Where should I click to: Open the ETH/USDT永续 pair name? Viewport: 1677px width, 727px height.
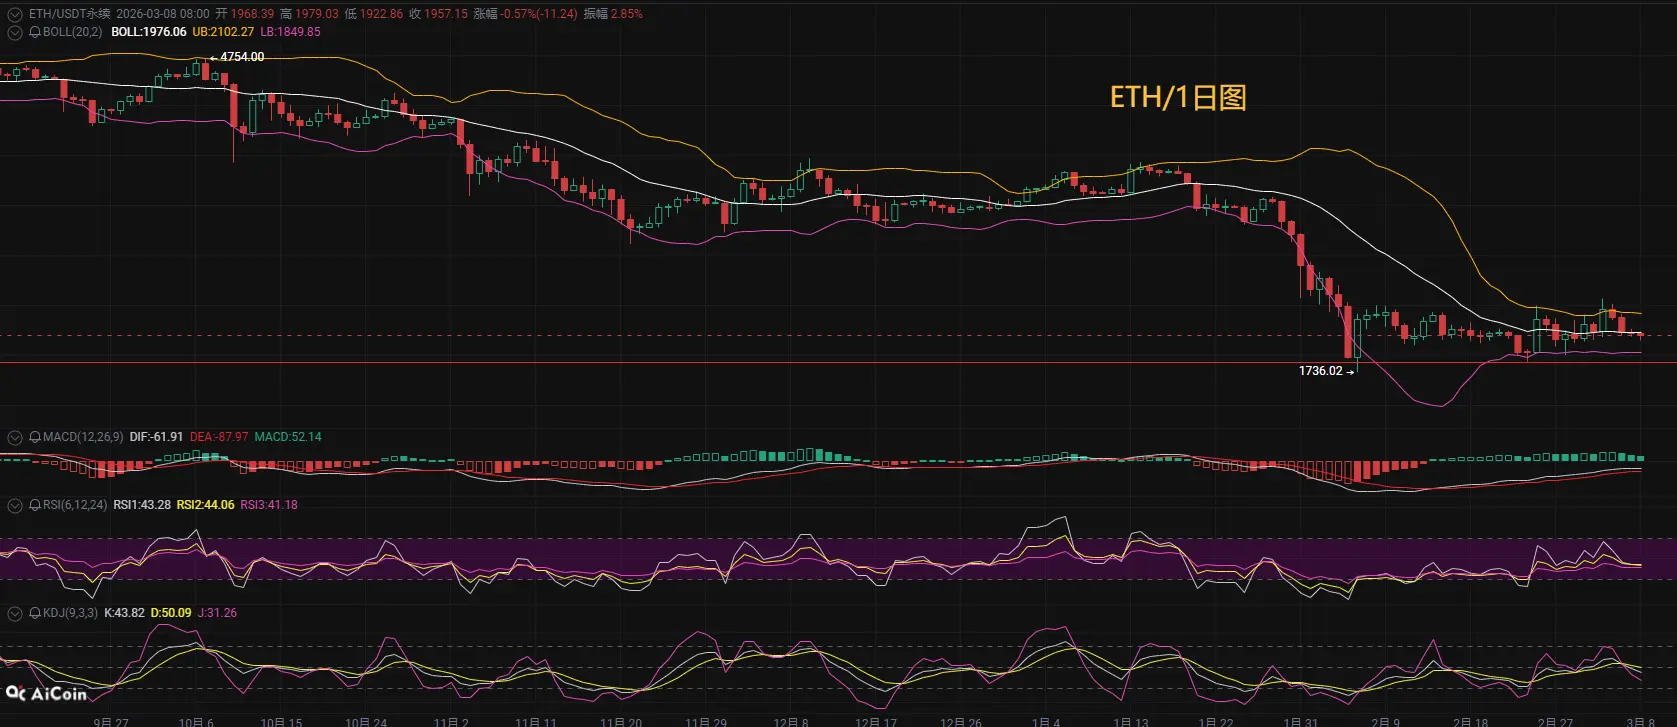point(69,14)
